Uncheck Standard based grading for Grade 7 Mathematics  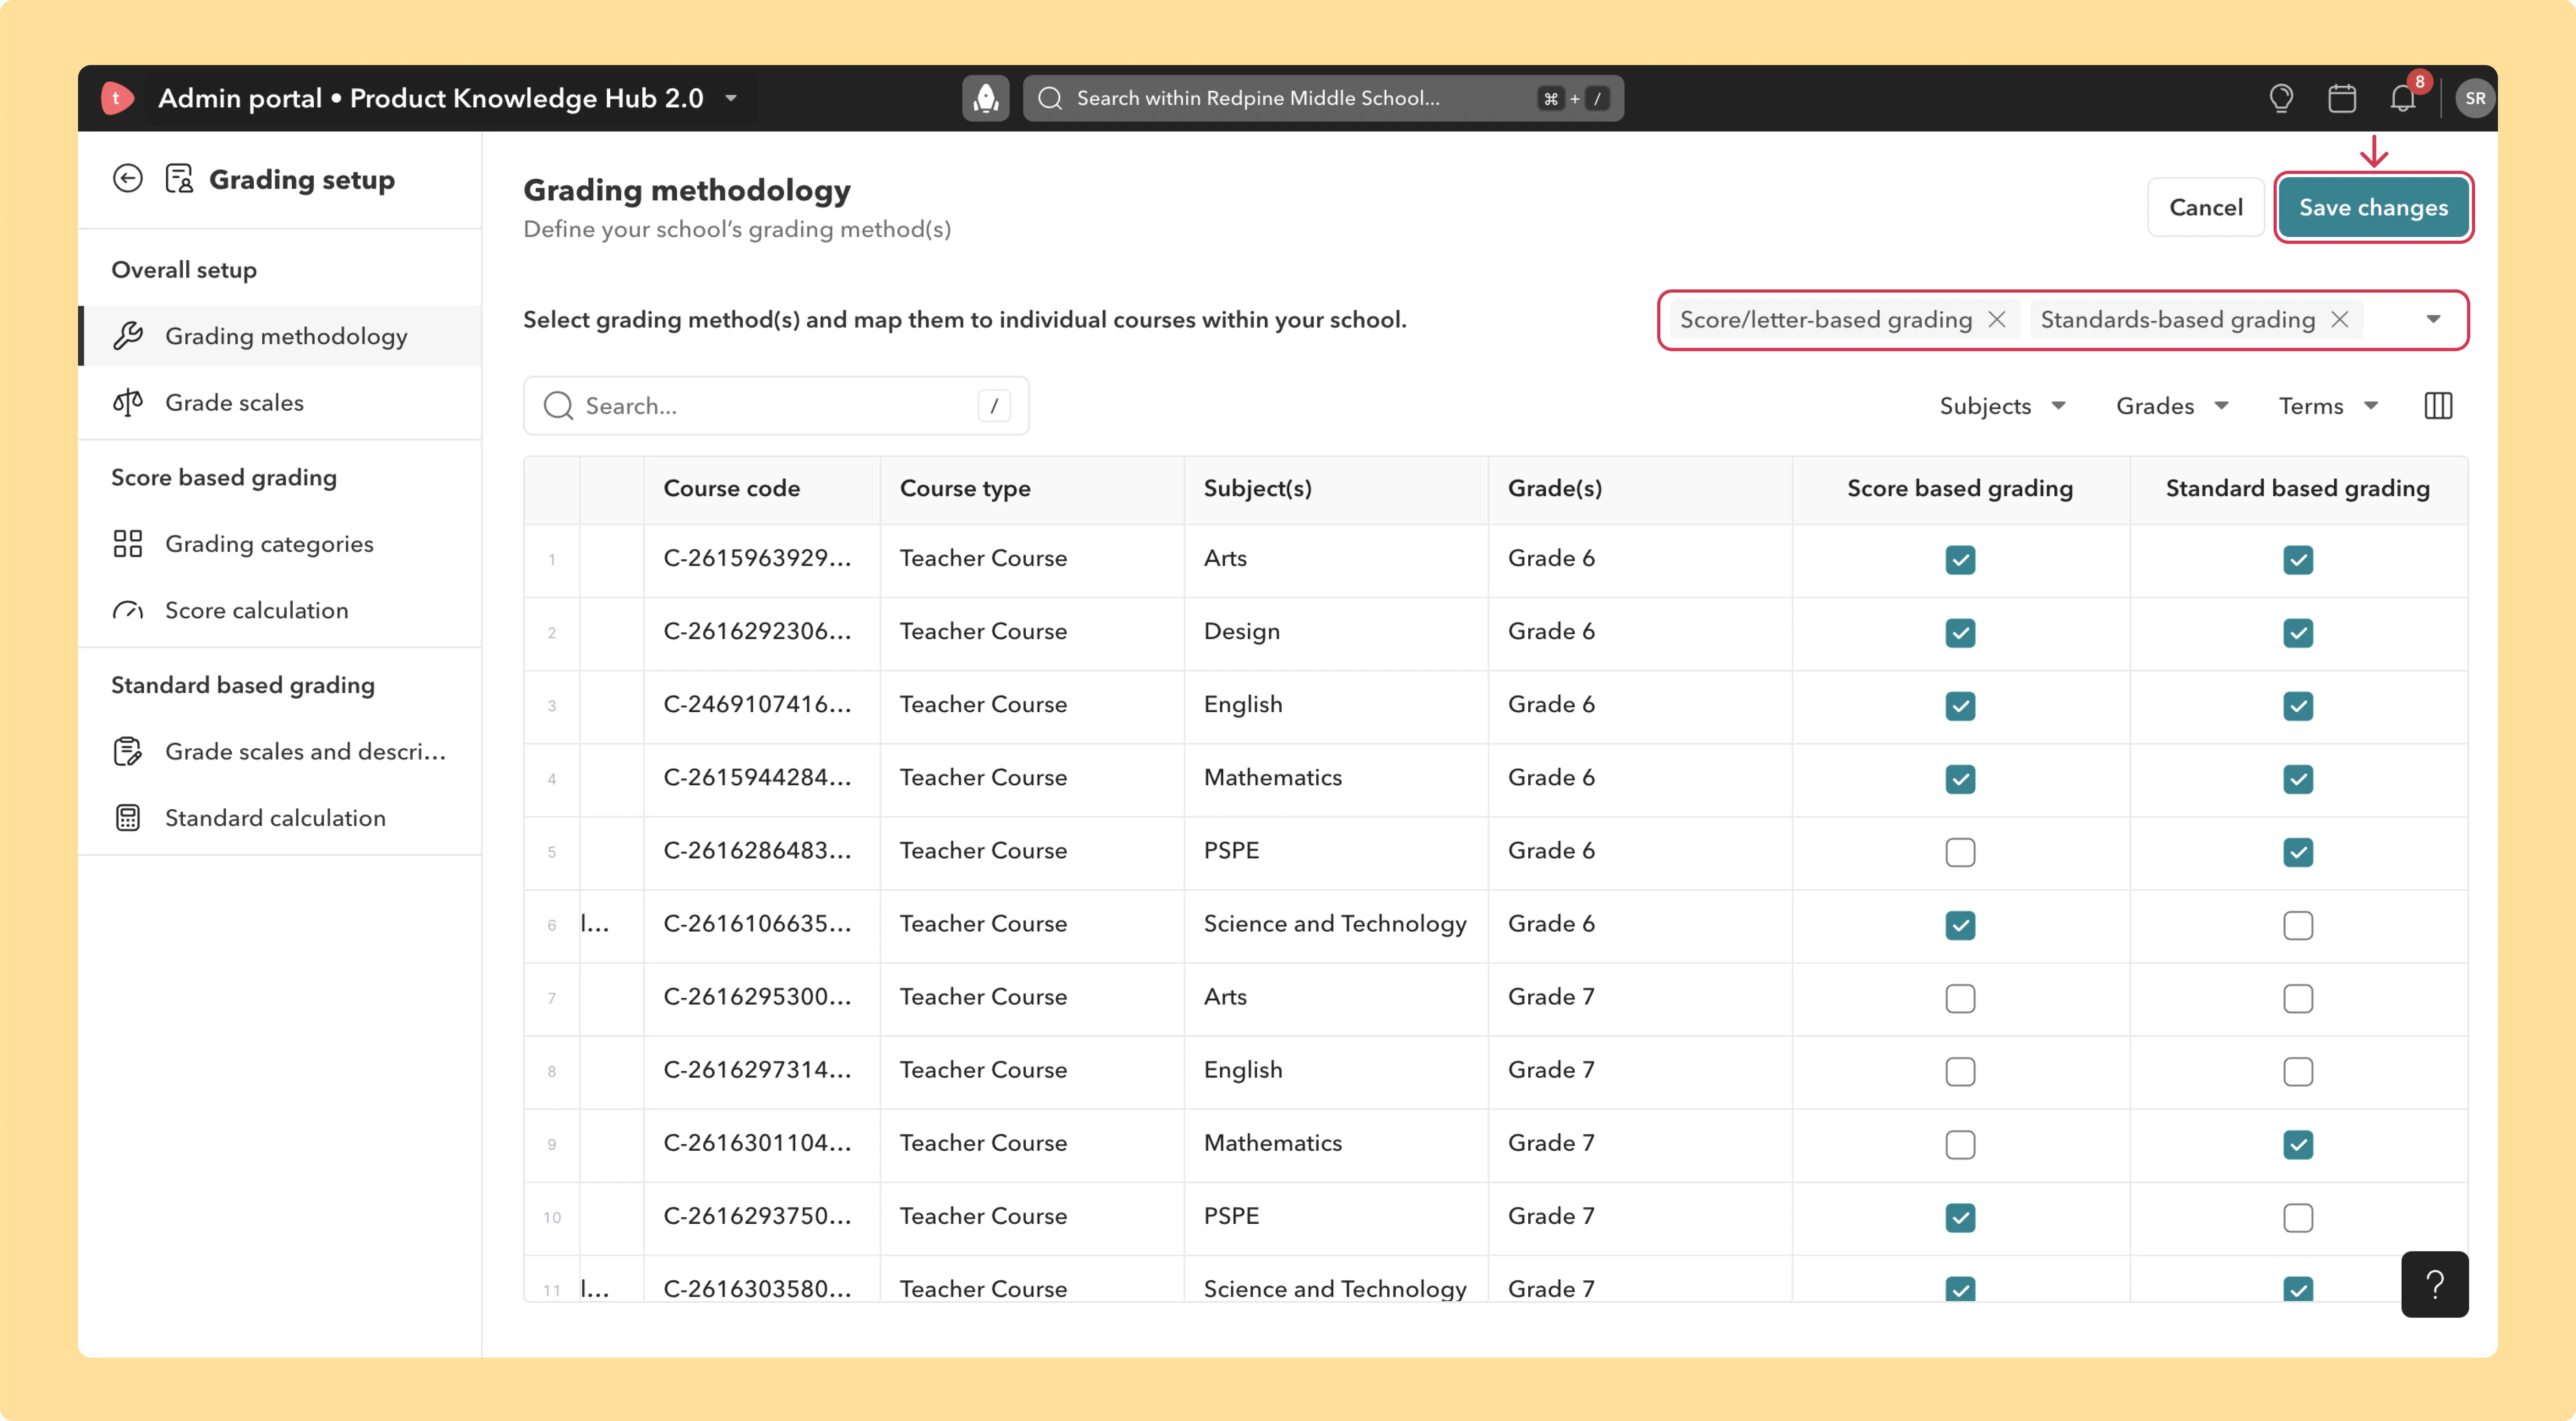click(2298, 1144)
